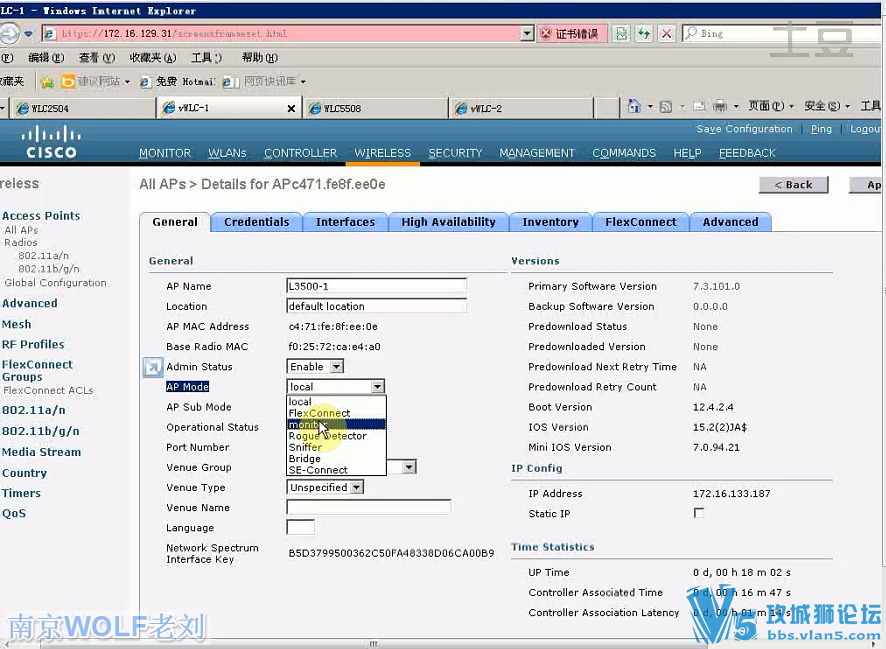Click the certificate error badge
Image resolution: width=886 pixels, height=649 pixels.
571,34
